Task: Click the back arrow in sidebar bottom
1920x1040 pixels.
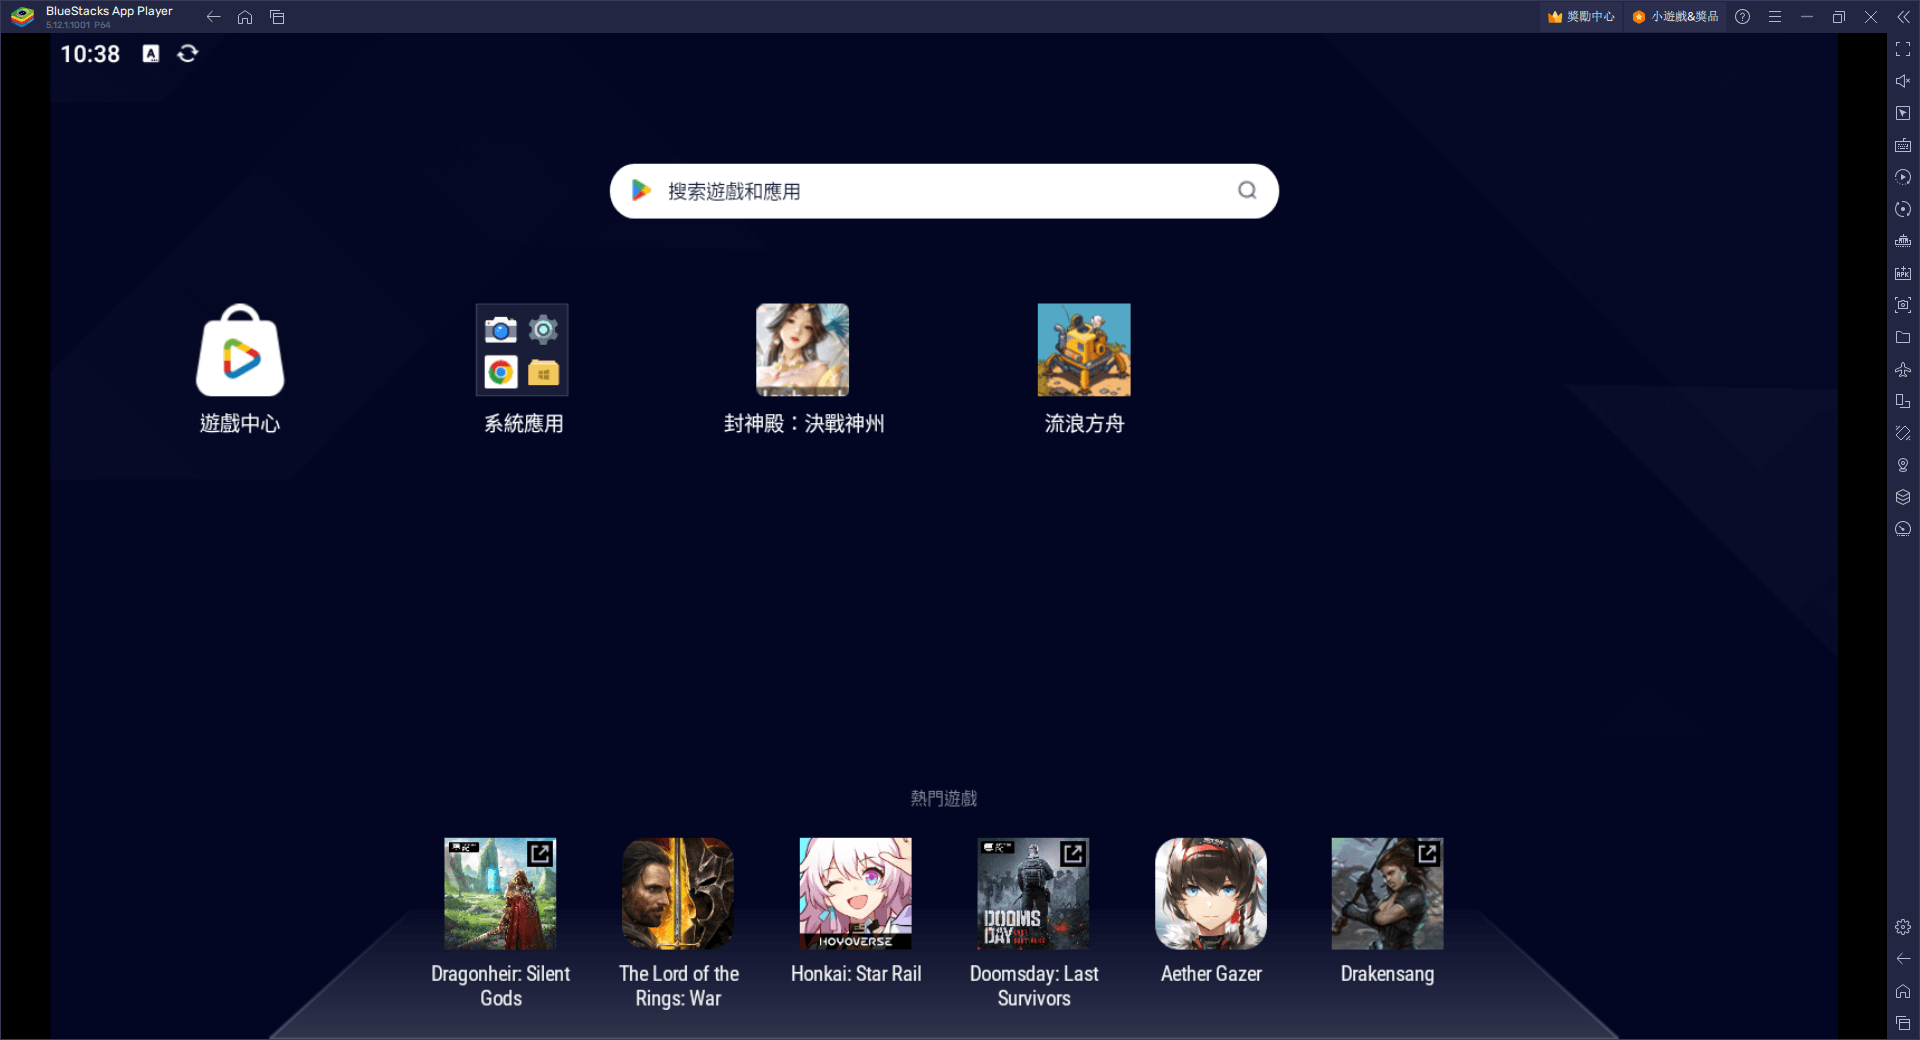Action: coord(1903,959)
